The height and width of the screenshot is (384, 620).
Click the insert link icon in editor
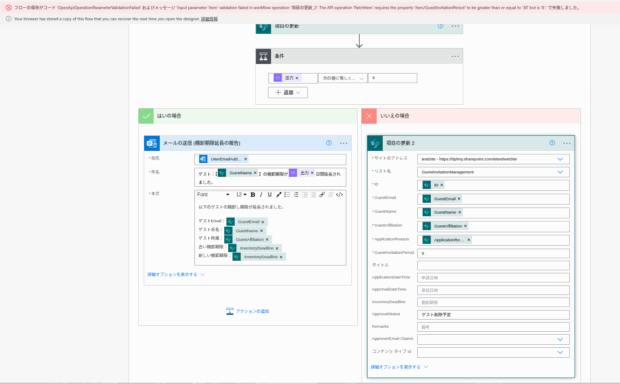pyautogui.click(x=322, y=195)
